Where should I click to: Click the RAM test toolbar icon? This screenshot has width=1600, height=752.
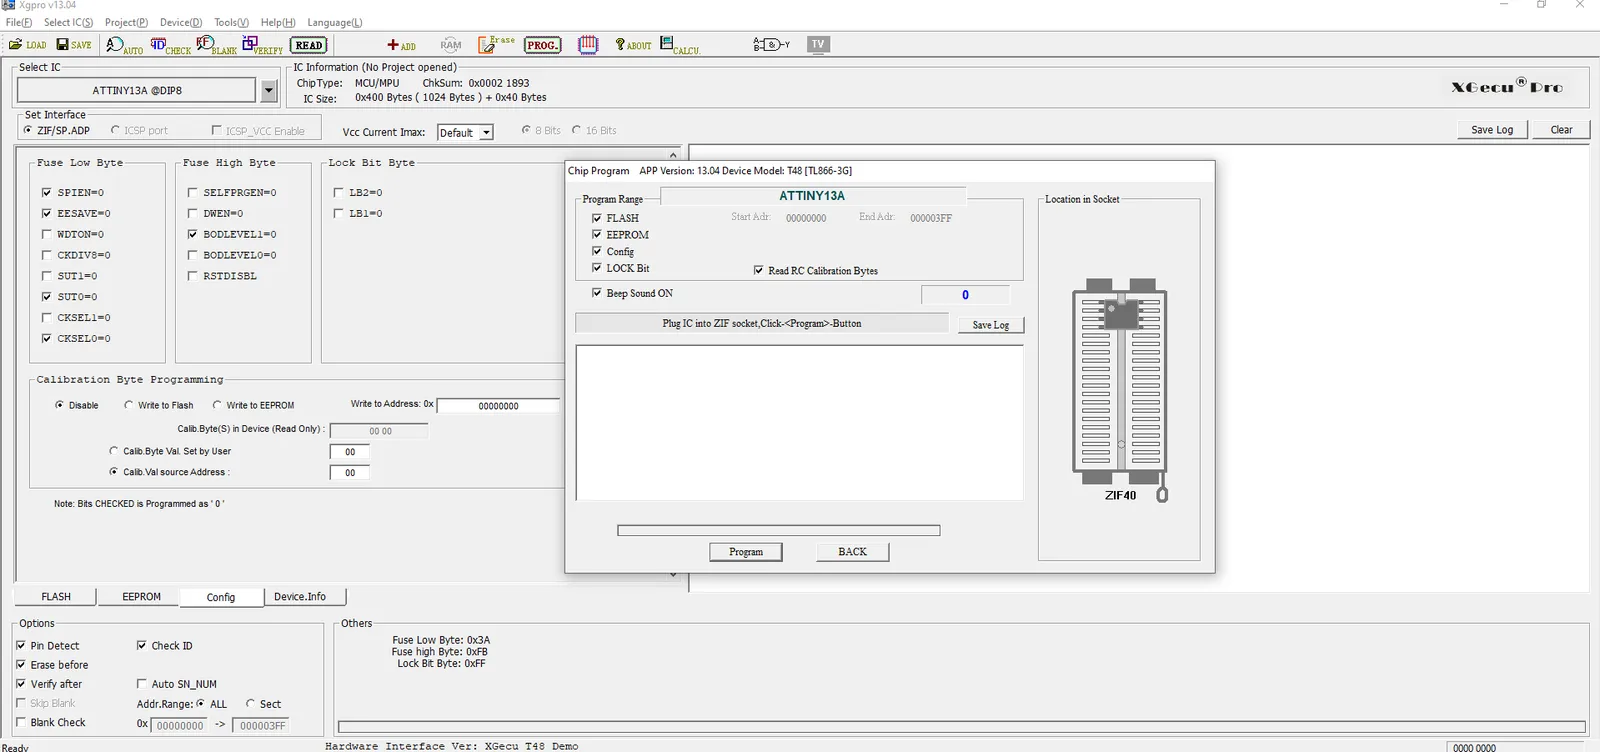pyautogui.click(x=451, y=45)
